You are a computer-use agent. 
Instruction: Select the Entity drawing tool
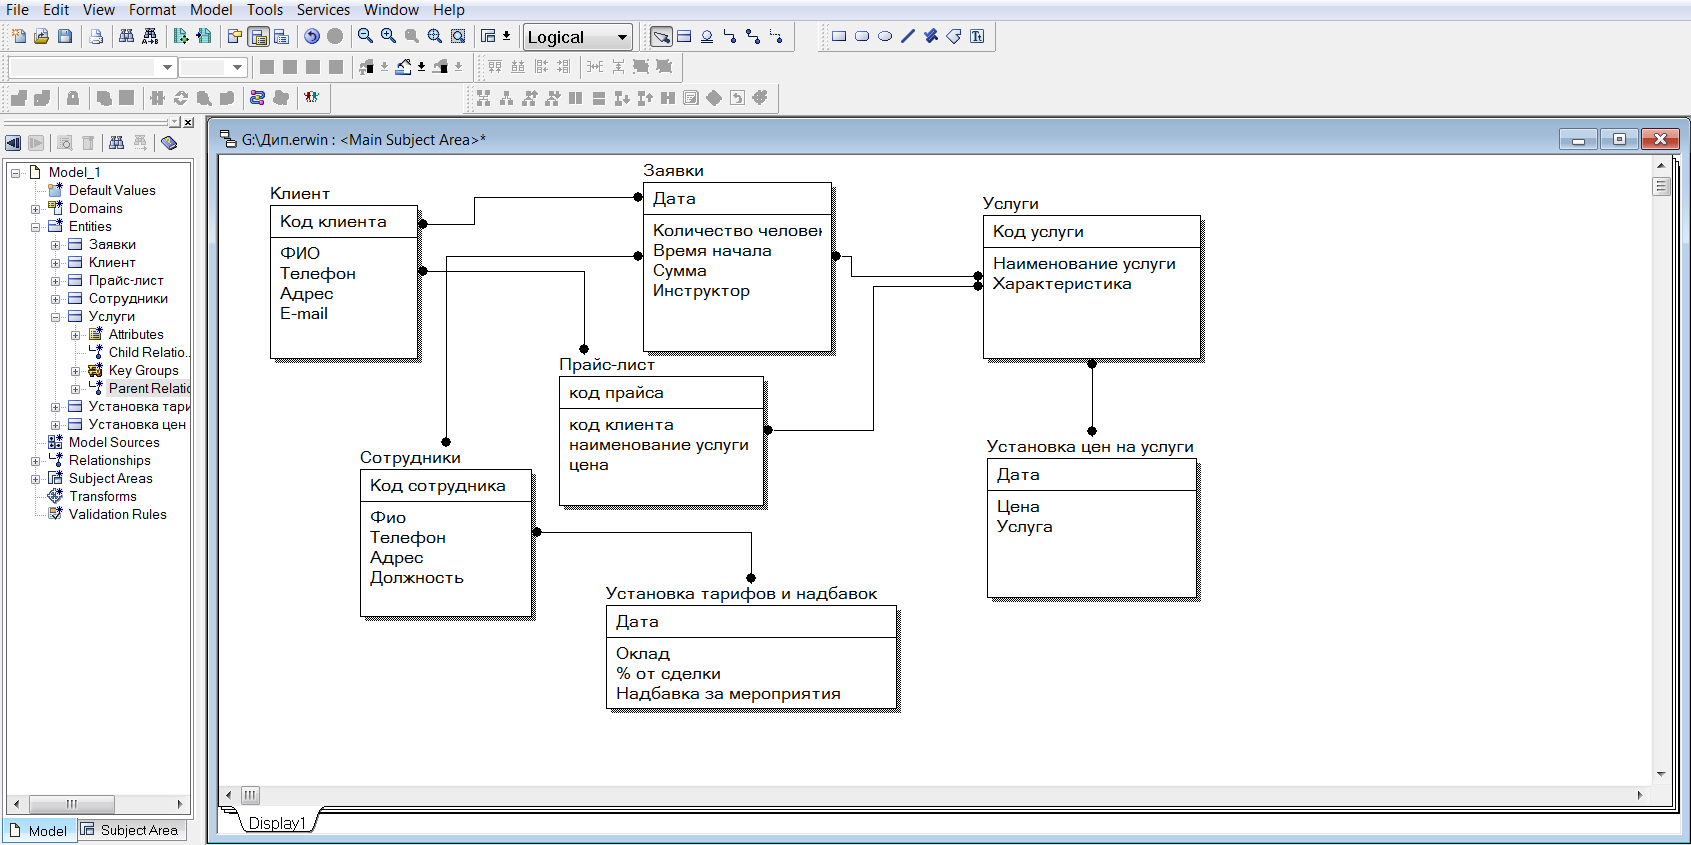684,37
